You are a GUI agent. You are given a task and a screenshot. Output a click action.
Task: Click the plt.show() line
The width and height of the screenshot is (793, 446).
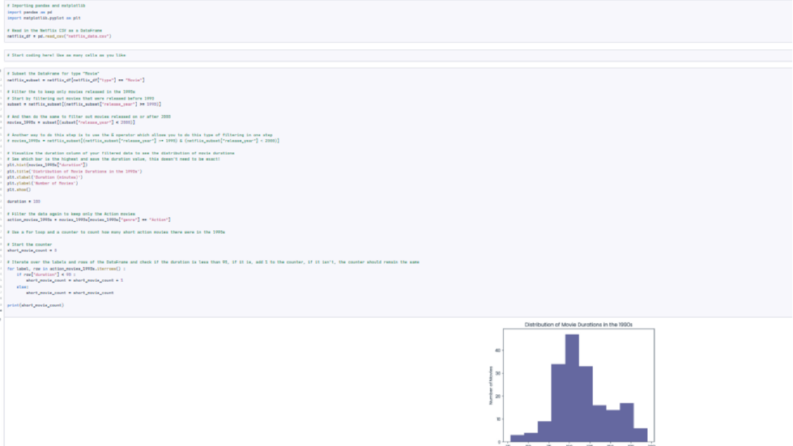click(19, 190)
